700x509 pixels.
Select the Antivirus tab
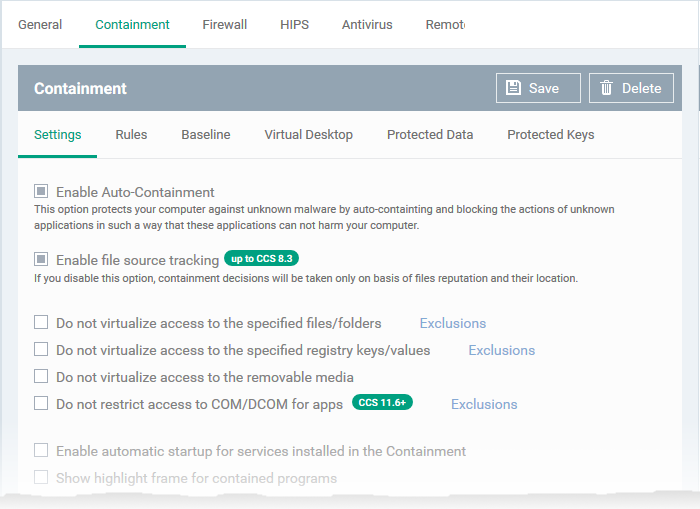[367, 25]
